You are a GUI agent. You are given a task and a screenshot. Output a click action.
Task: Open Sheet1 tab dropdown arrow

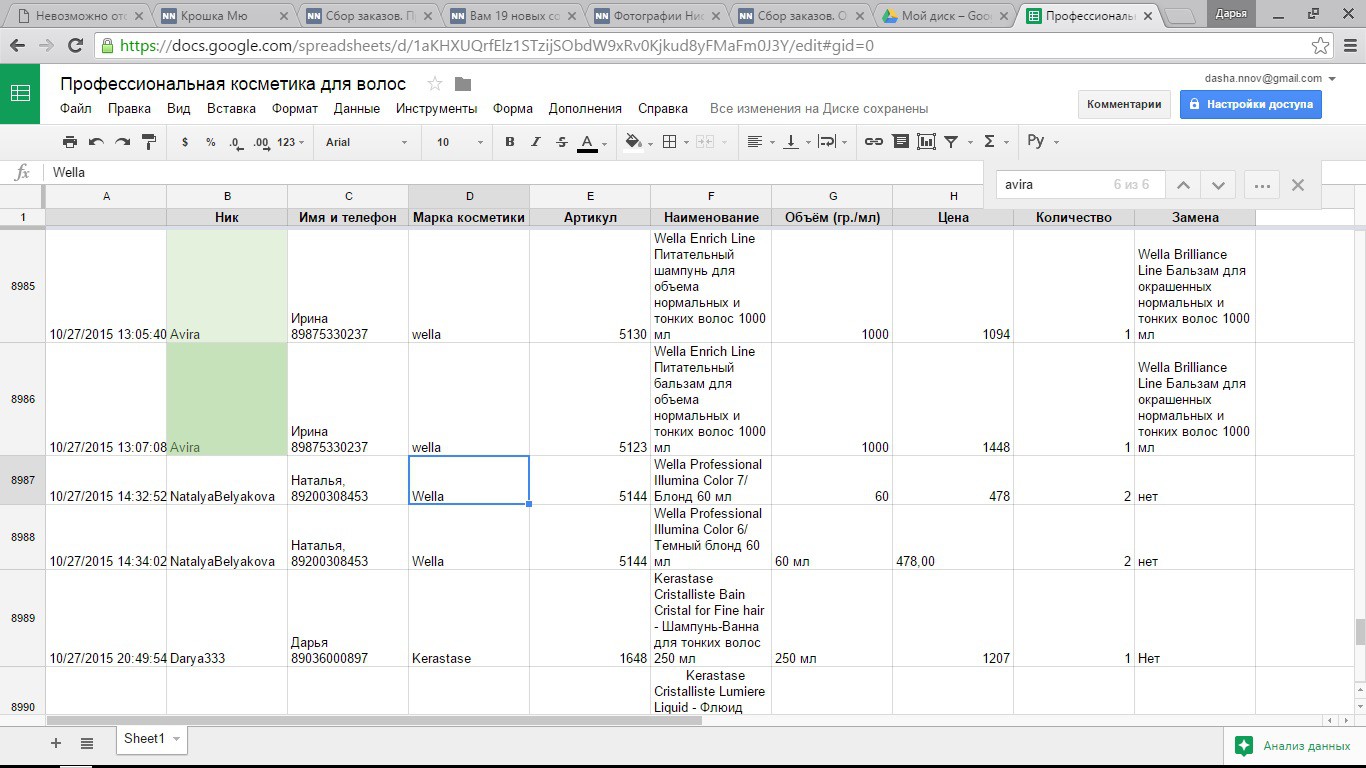point(177,739)
